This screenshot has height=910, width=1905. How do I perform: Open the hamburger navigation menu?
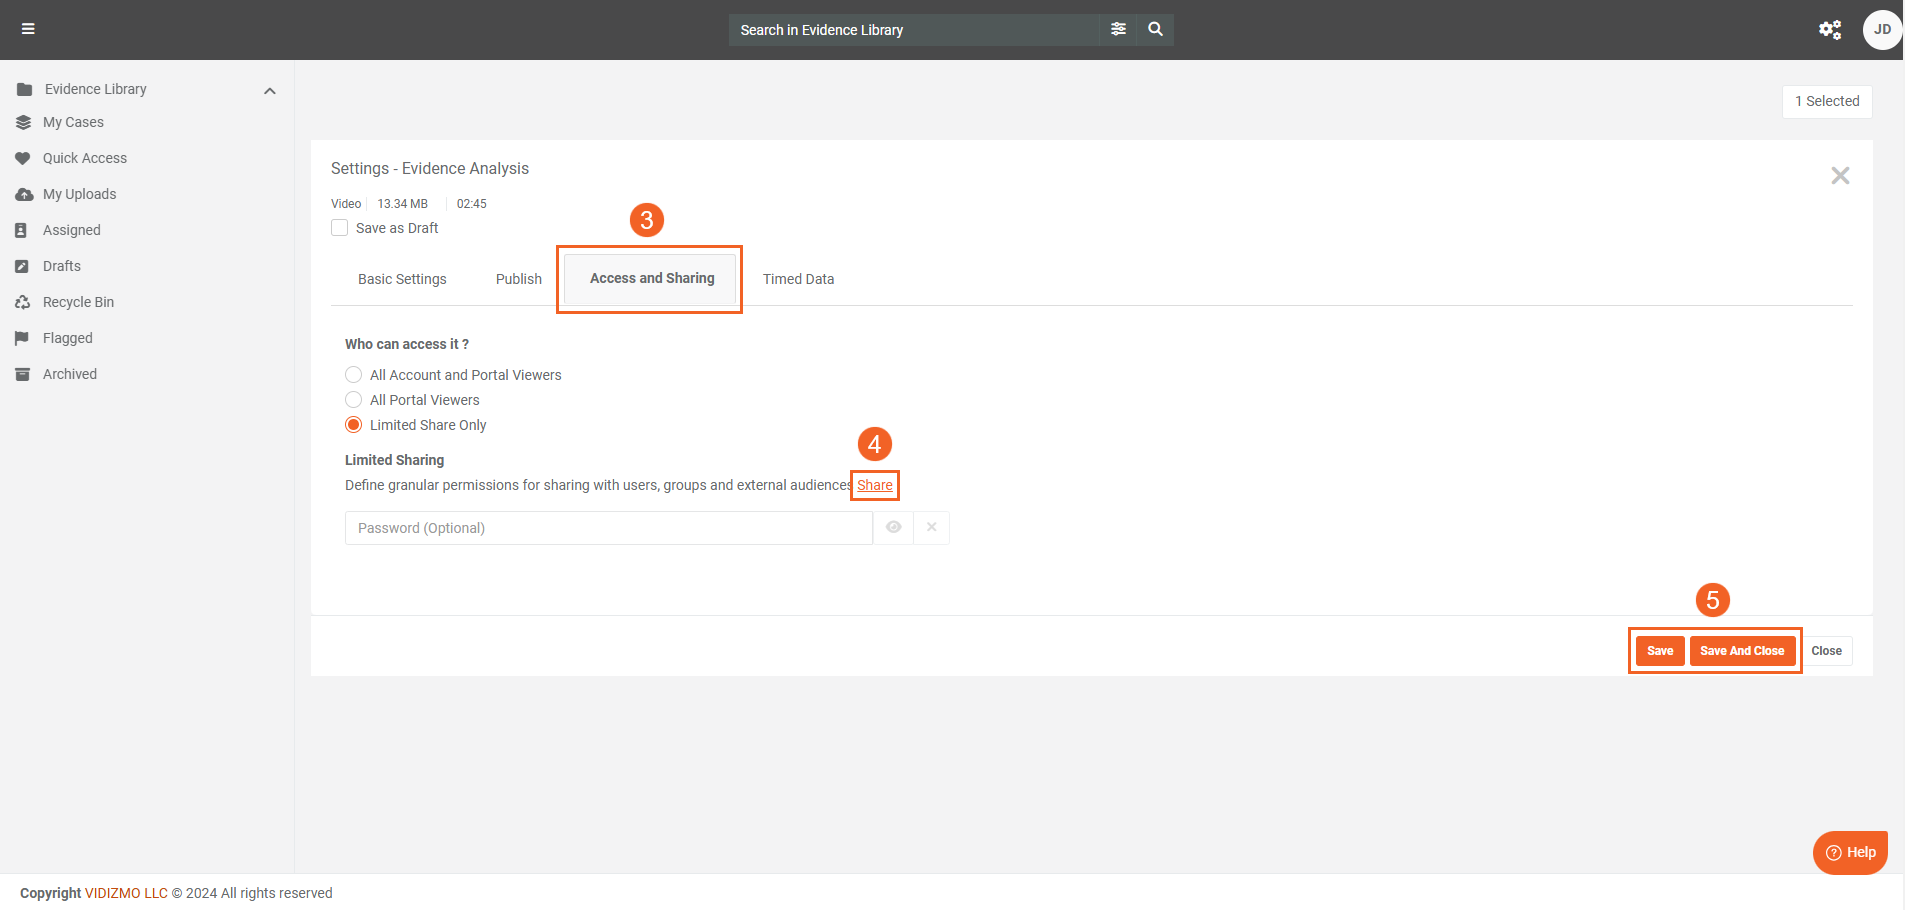click(x=28, y=29)
